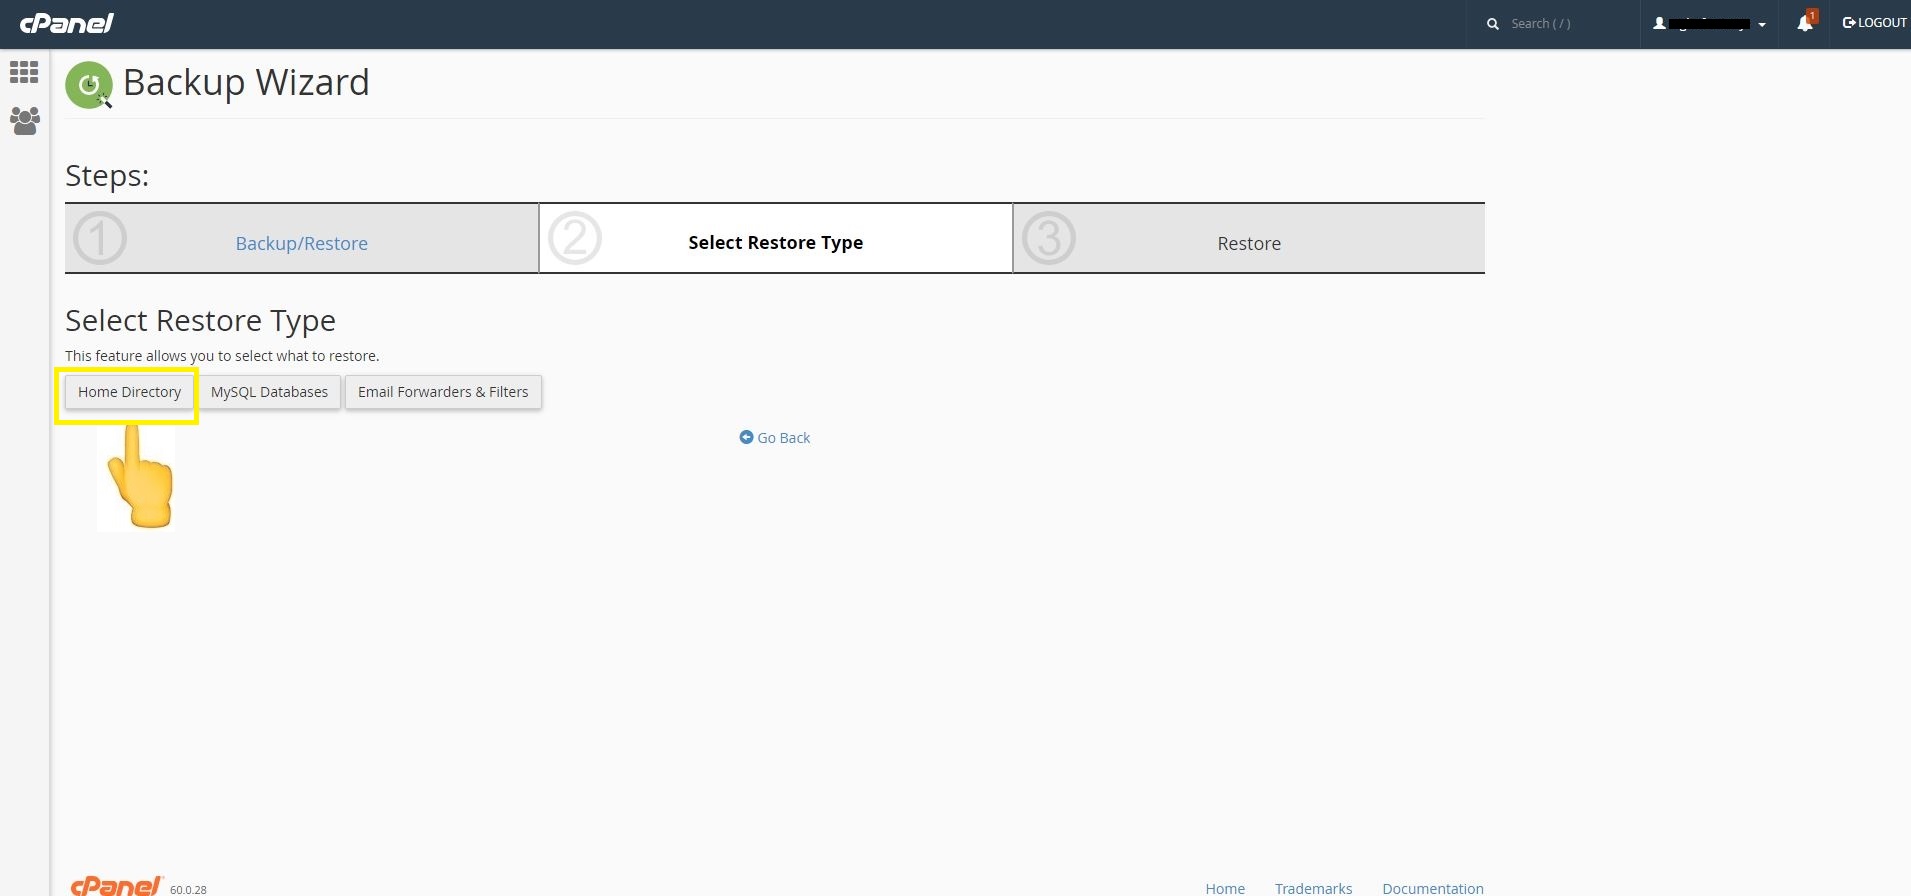Click the search magnifier icon
Viewport: 1911px width, 896px height.
(x=1492, y=24)
